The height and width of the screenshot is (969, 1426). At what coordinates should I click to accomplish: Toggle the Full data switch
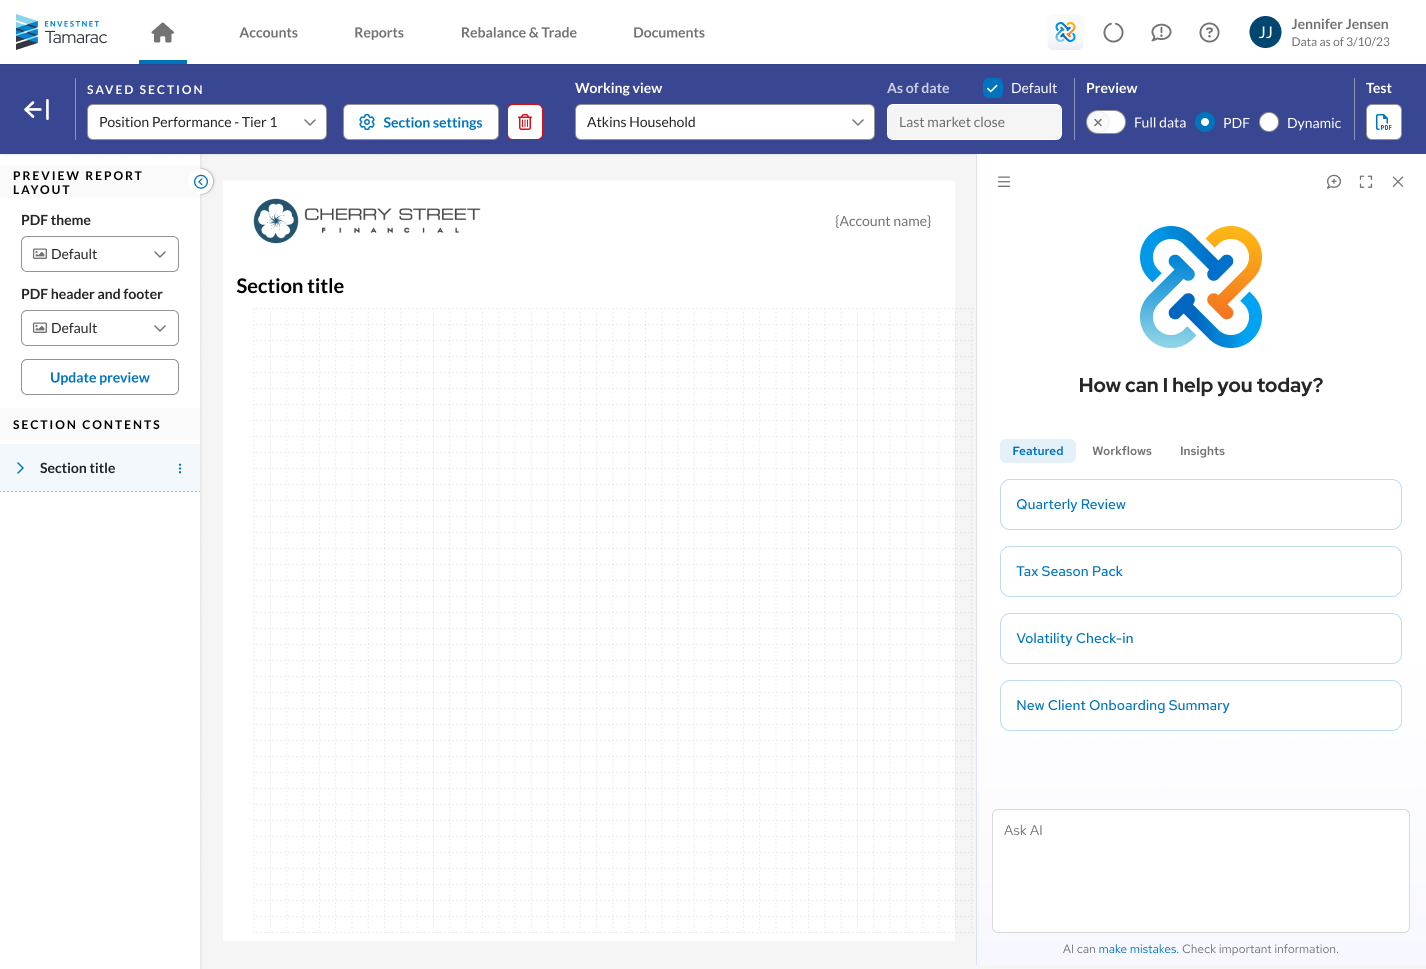click(x=1106, y=122)
